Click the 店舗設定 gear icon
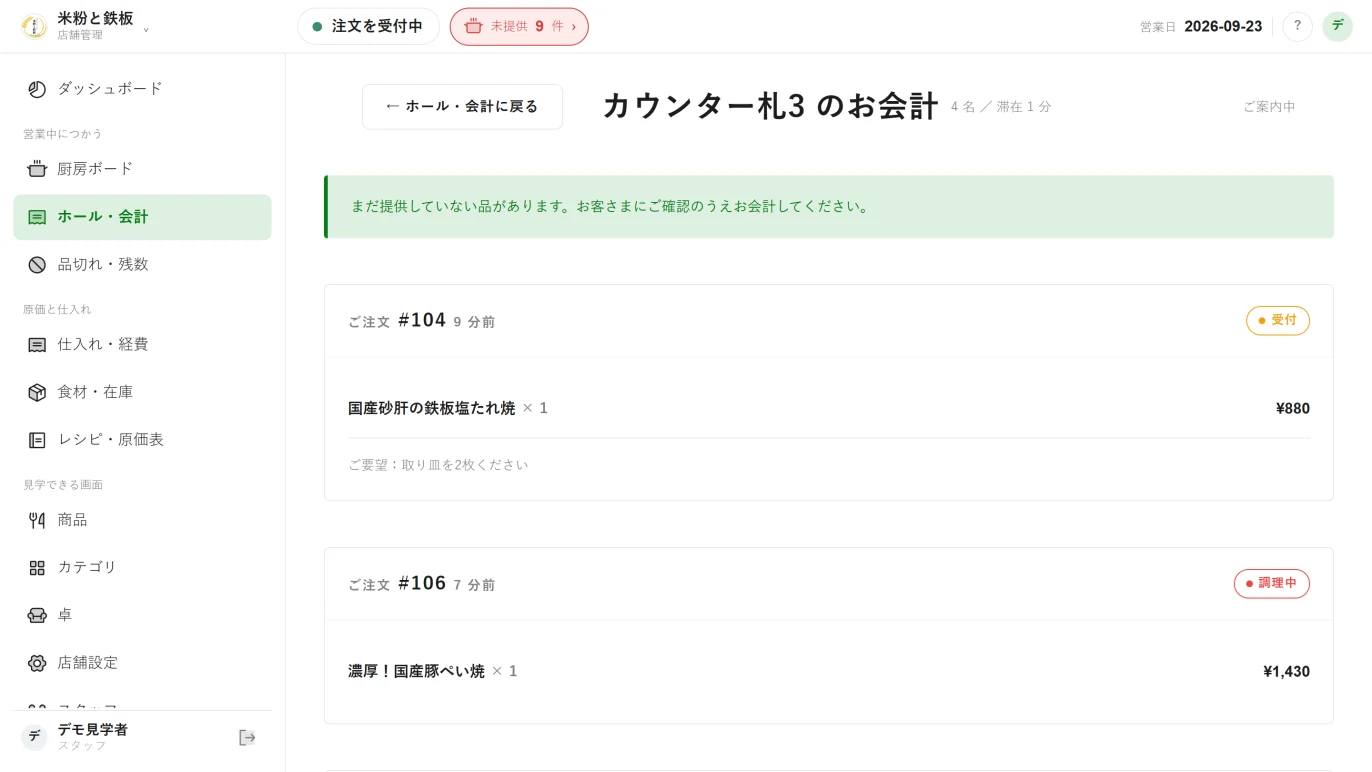 point(37,663)
